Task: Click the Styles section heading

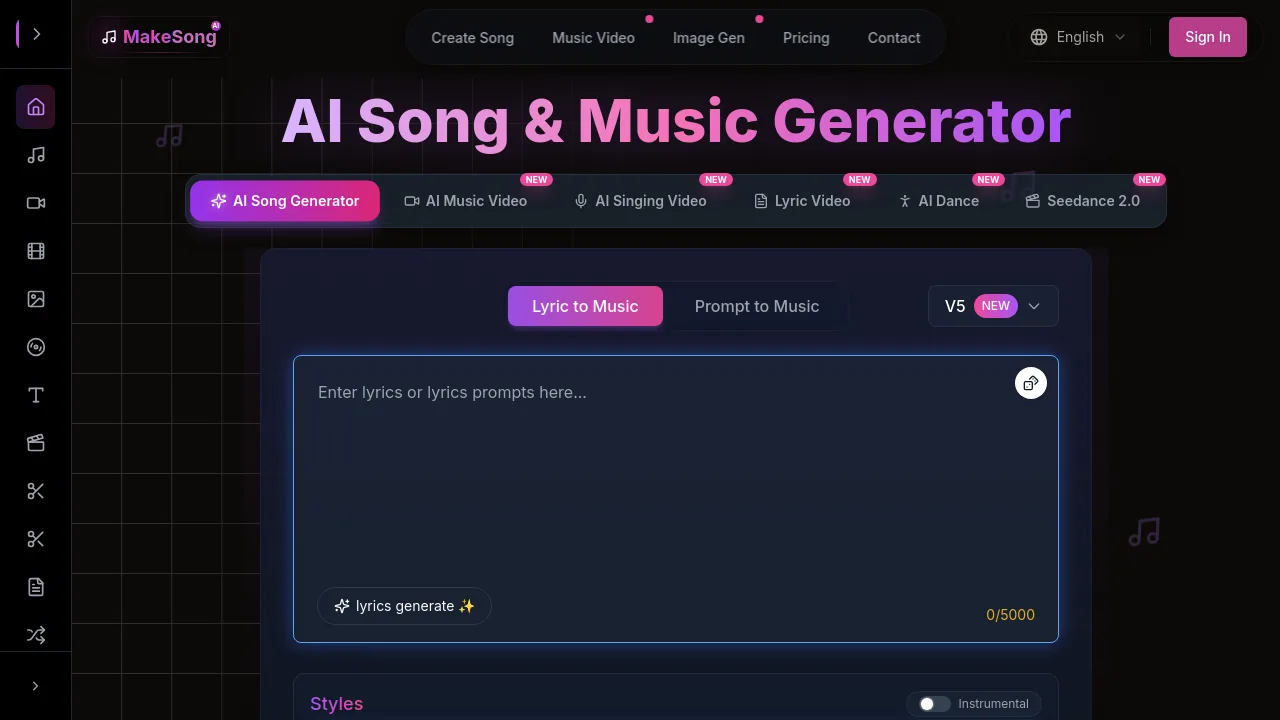Action: click(336, 704)
